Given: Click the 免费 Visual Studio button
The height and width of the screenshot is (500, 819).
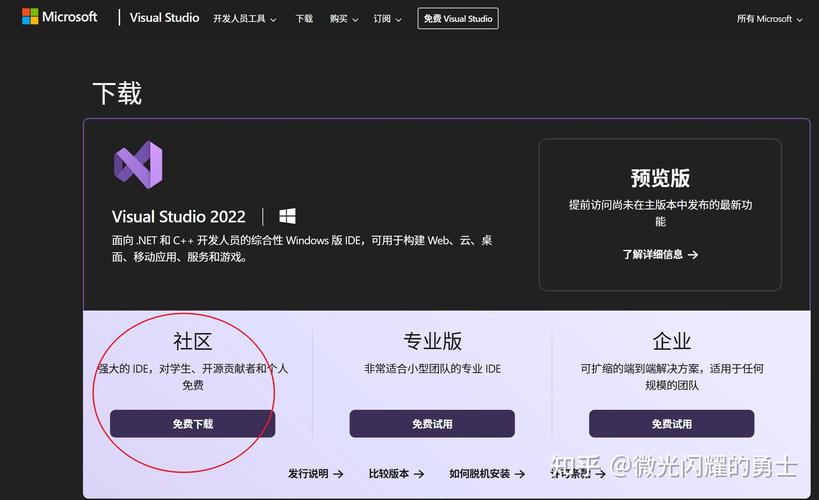Looking at the screenshot, I should [x=458, y=19].
